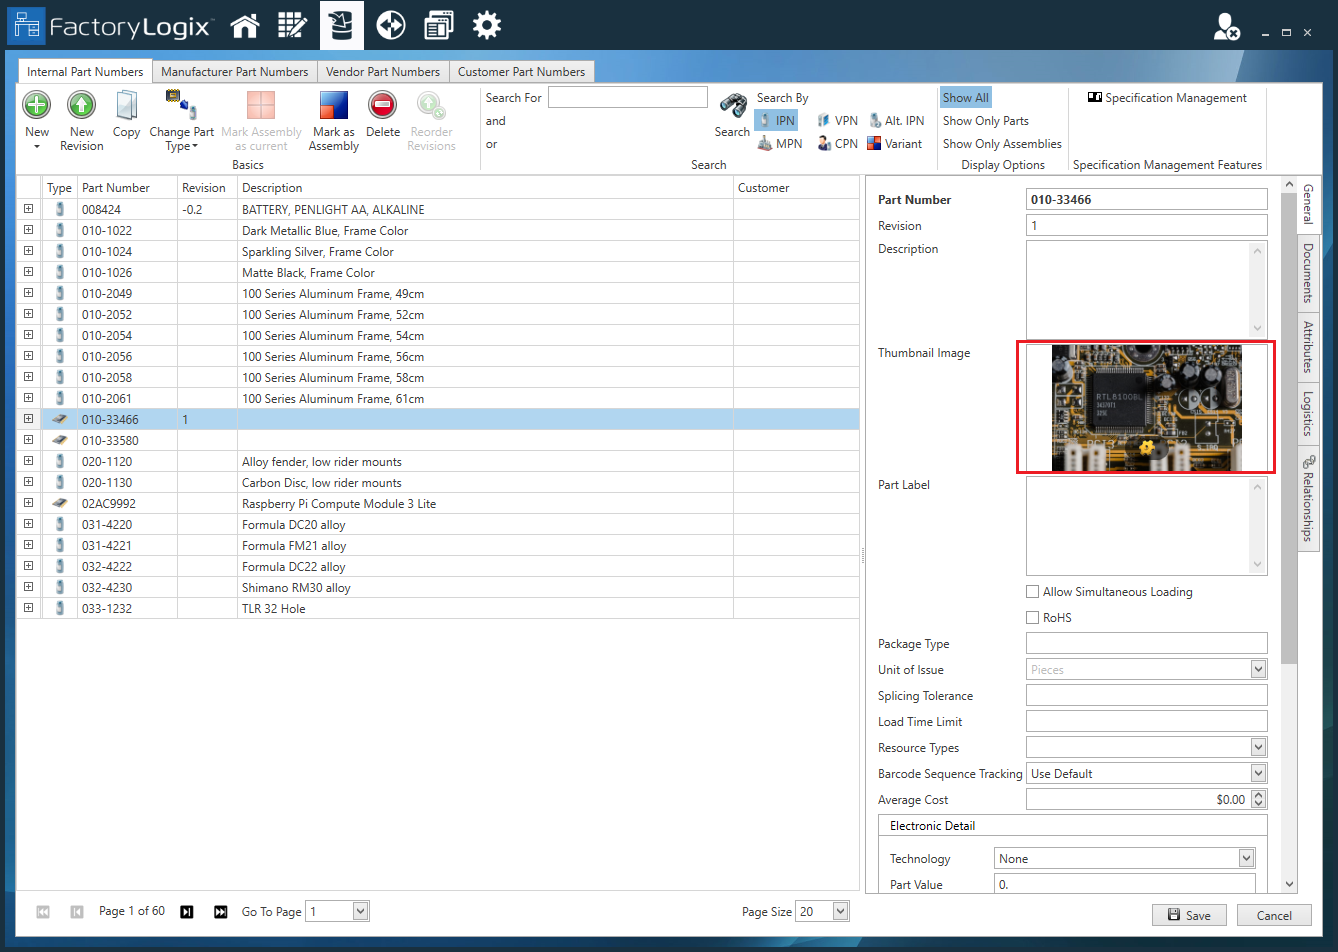This screenshot has width=1338, height=952.
Task: Open the Settings gear in the top bar
Action: [x=487, y=24]
